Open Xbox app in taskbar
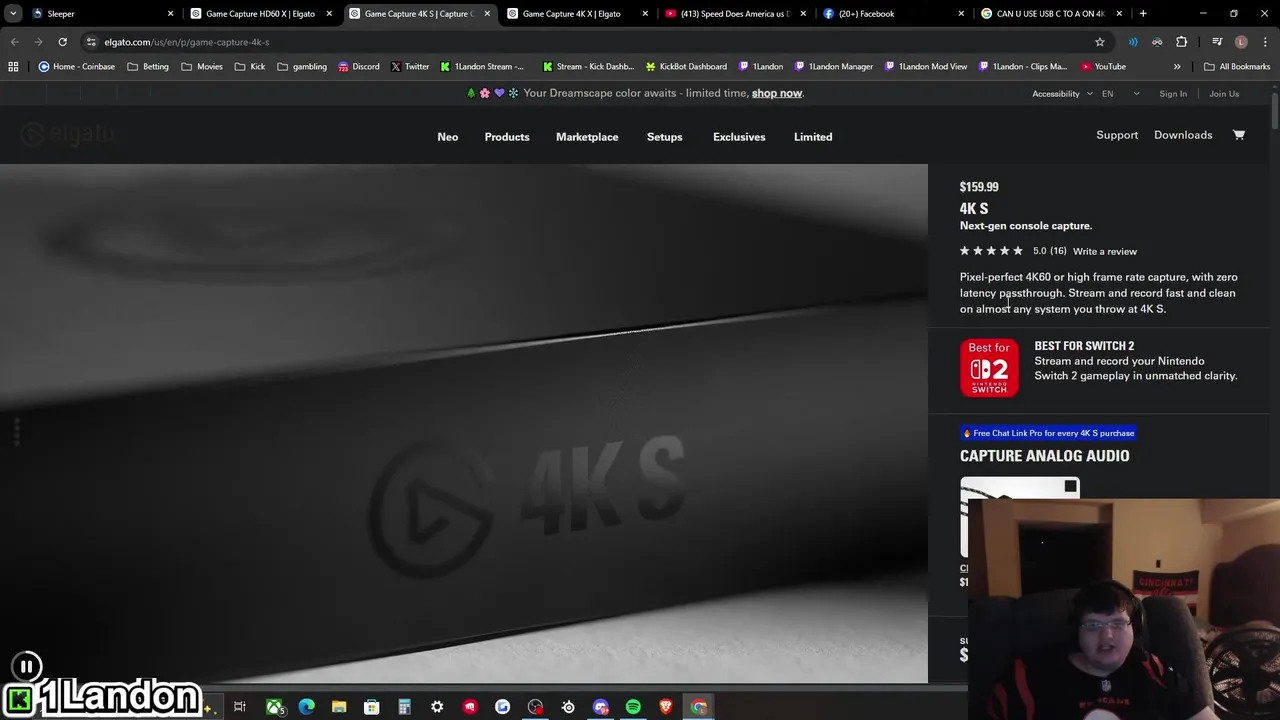Image resolution: width=1280 pixels, height=720 pixels. (x=274, y=707)
